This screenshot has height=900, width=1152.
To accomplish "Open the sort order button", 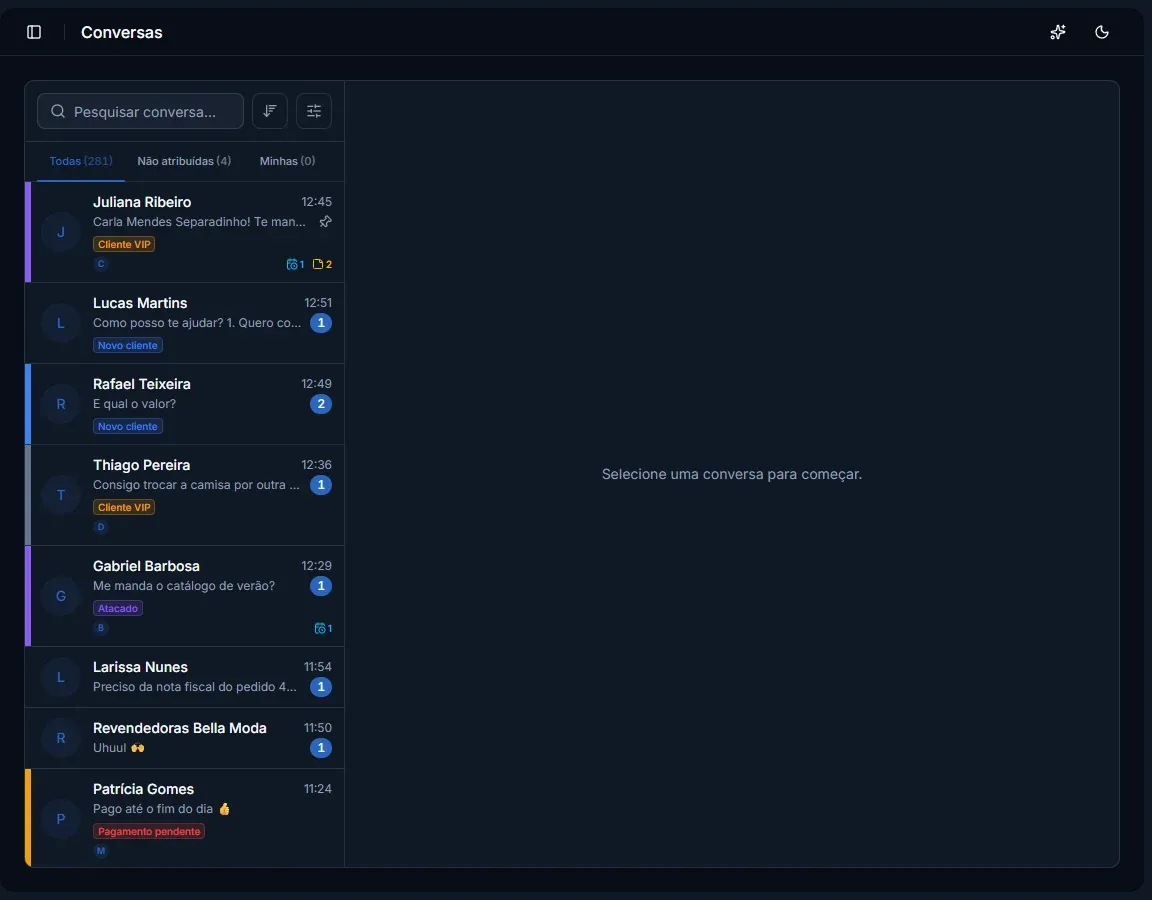I will 270,111.
